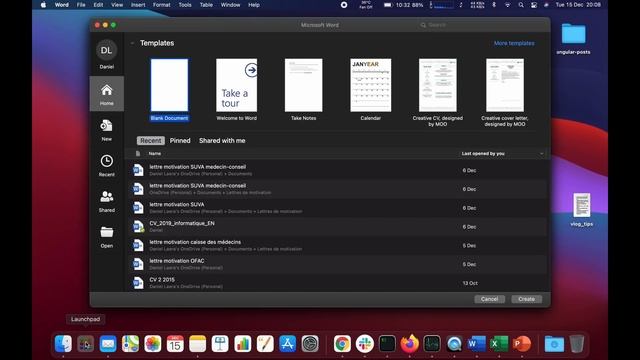
Task: Open Notes from the dock
Action: [198, 344]
